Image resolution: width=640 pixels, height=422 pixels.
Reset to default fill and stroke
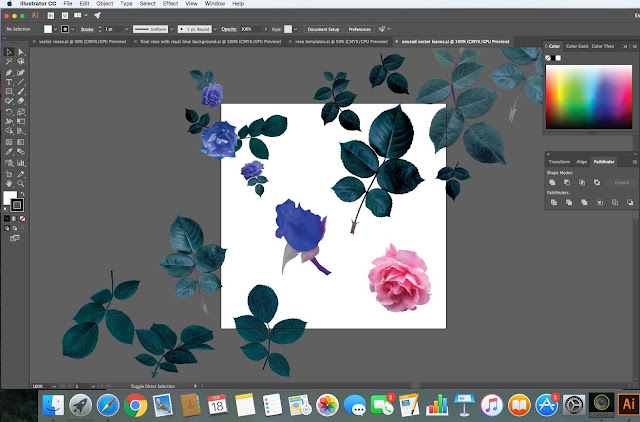point(5,209)
